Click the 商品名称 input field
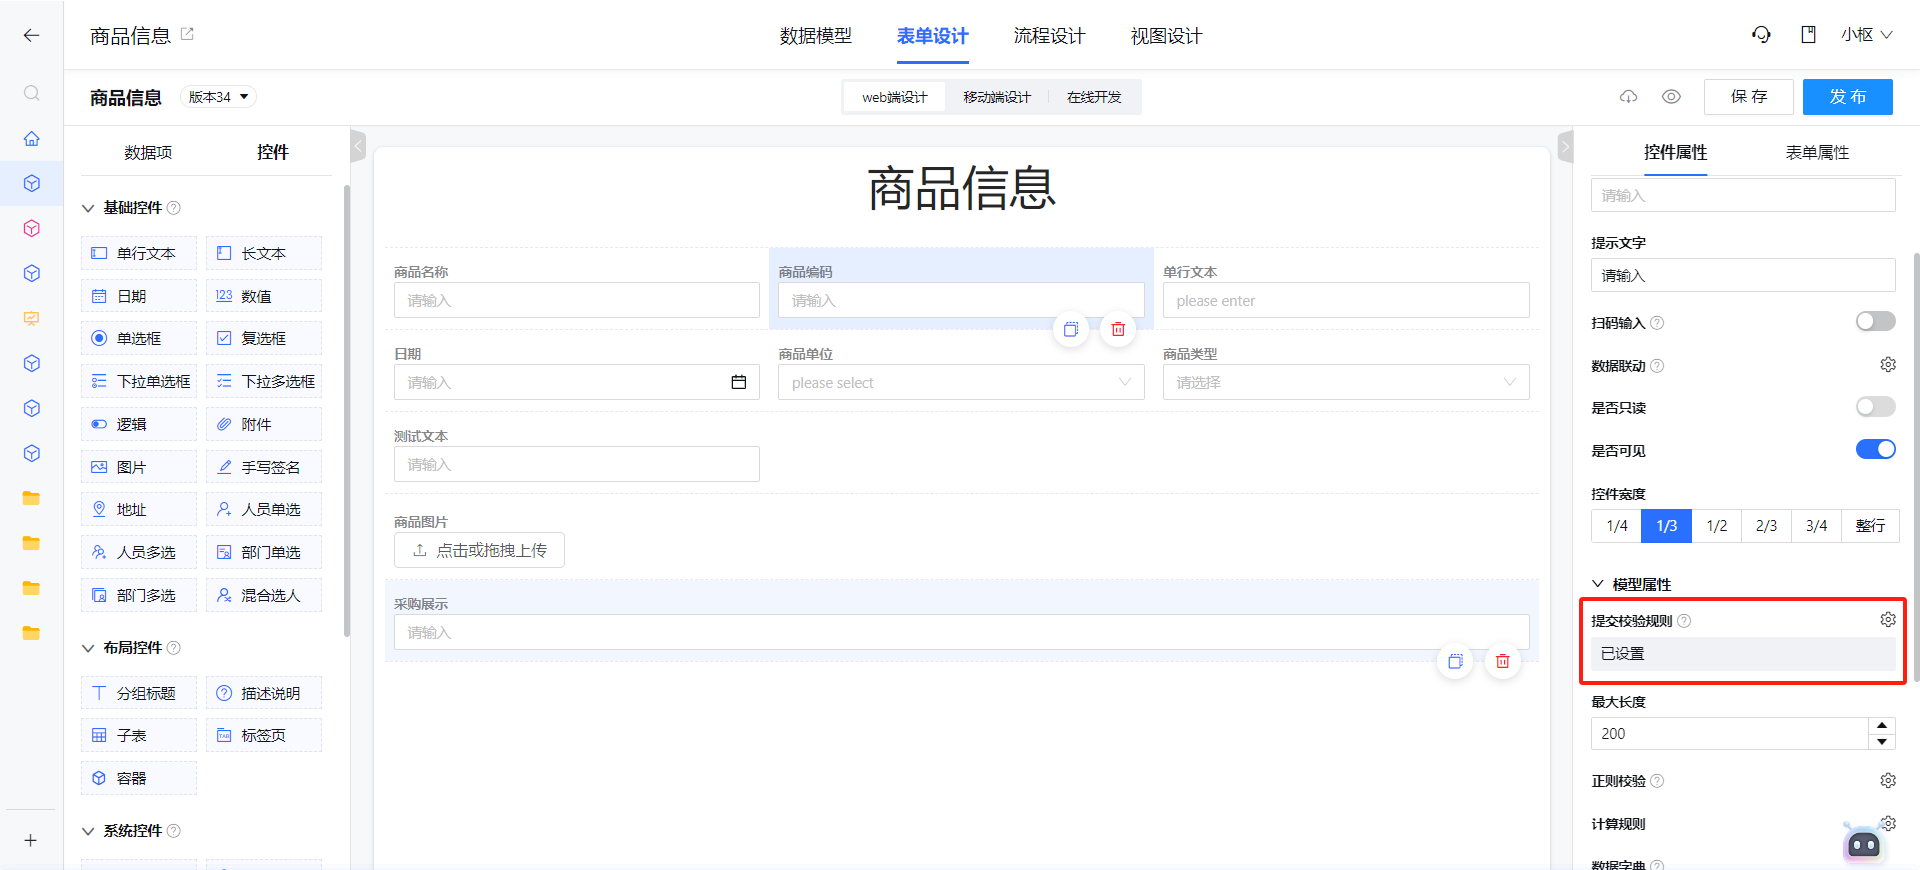The height and width of the screenshot is (870, 1920). pos(577,300)
